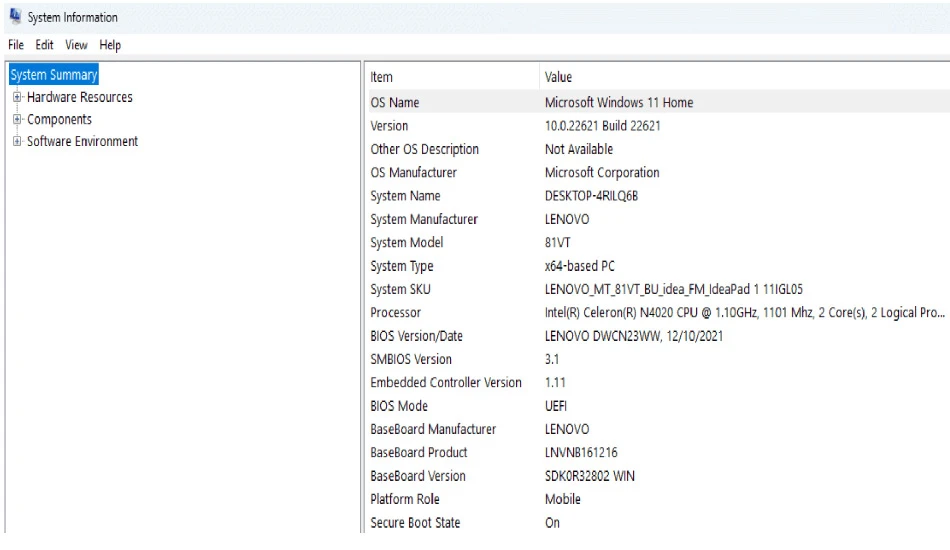Click the 81VT model value
The image size is (950, 550).
click(x=557, y=242)
